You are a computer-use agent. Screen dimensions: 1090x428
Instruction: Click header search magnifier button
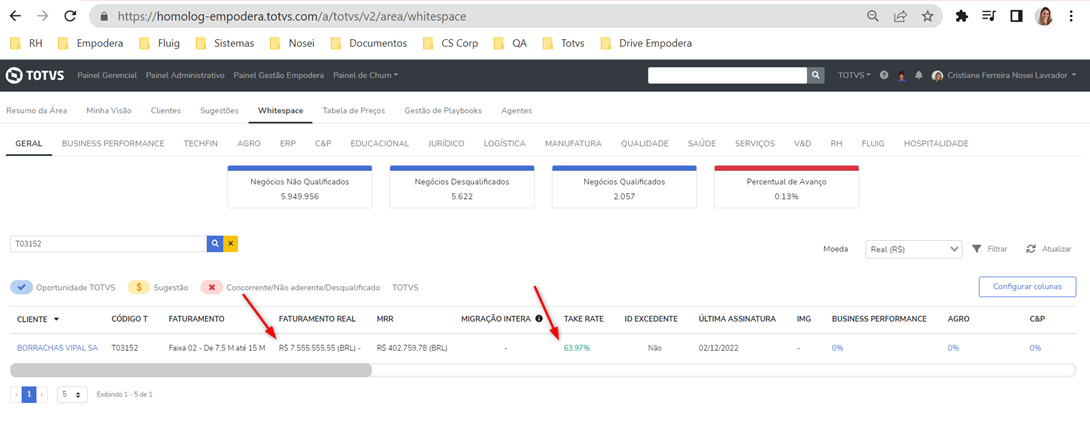tap(815, 75)
